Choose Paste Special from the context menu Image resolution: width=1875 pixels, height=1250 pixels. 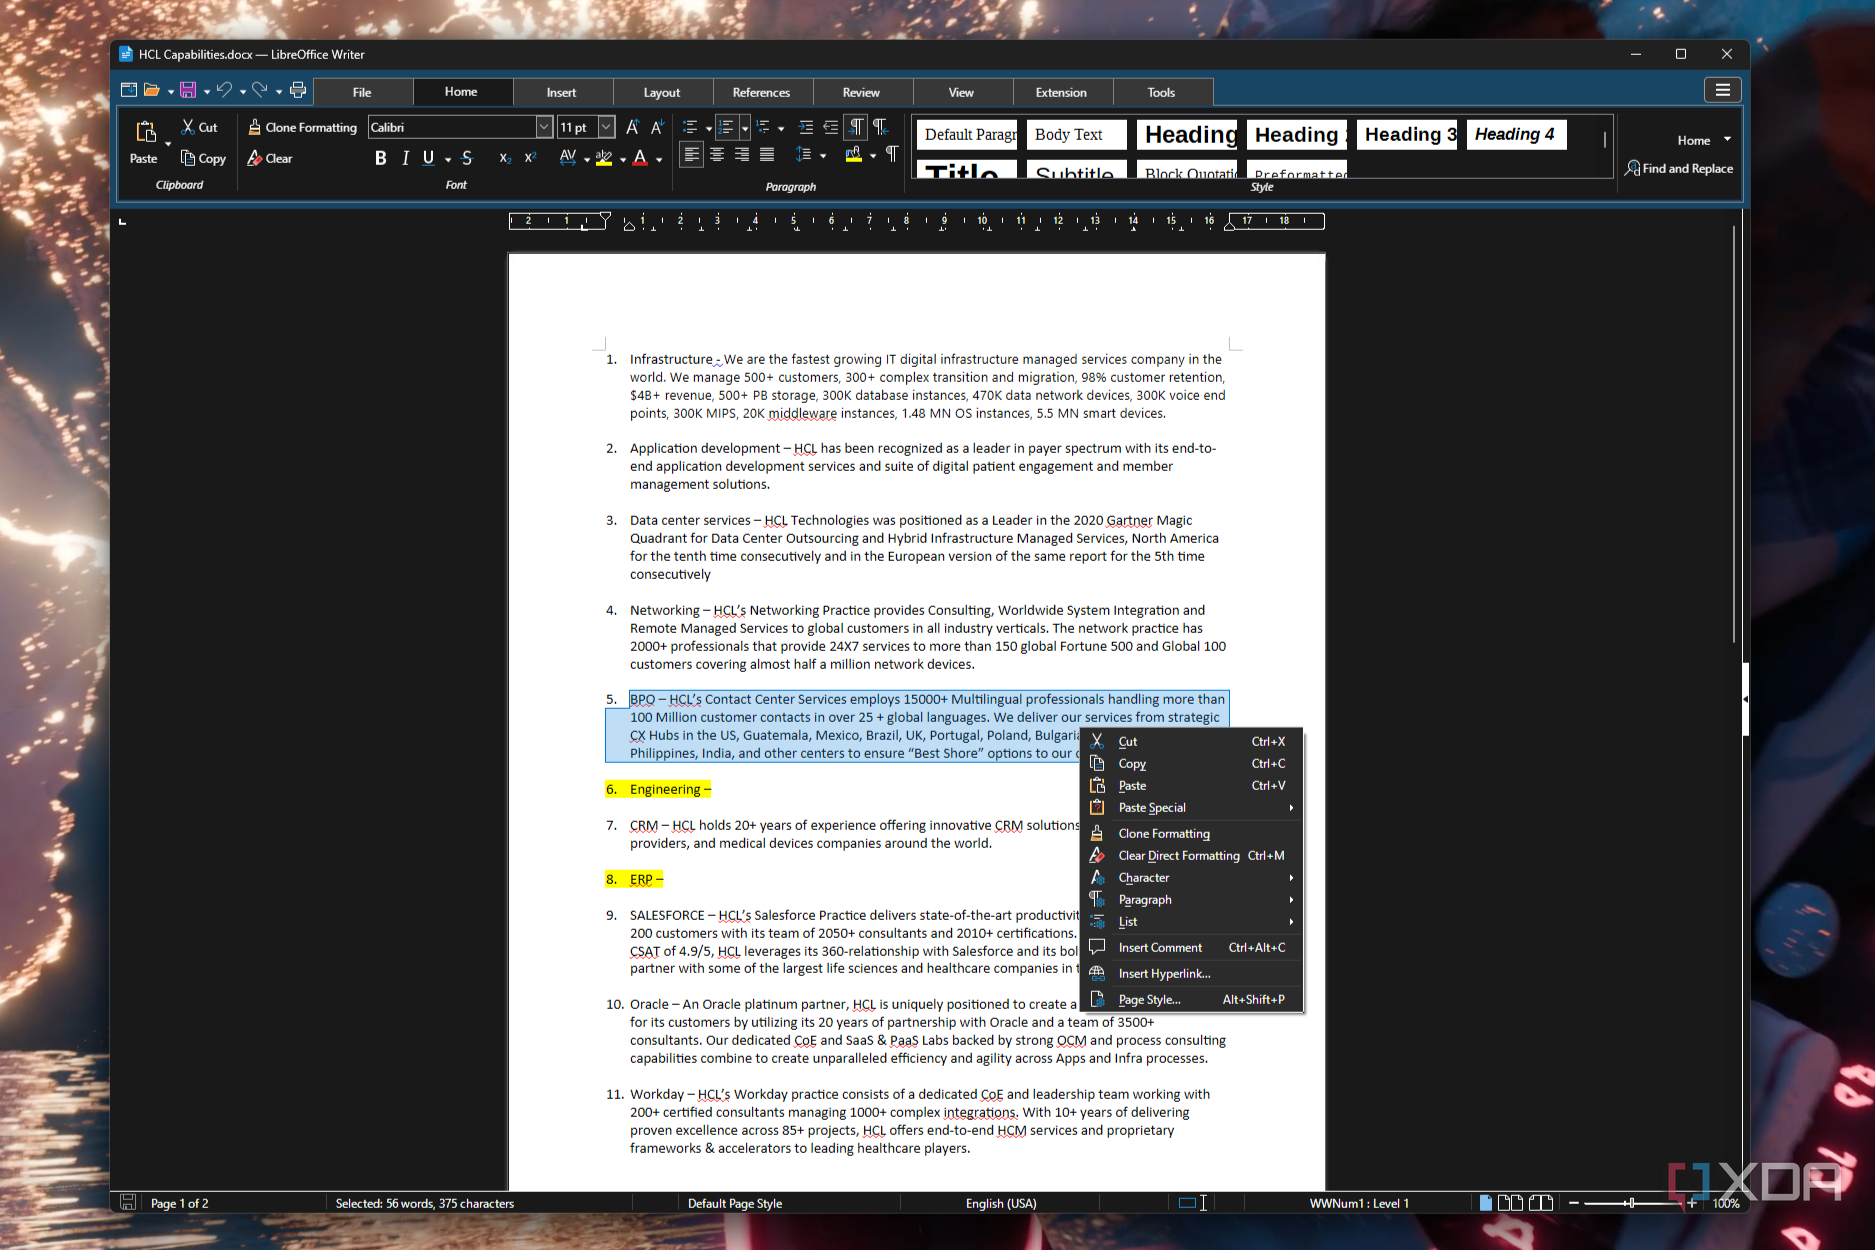(1193, 808)
